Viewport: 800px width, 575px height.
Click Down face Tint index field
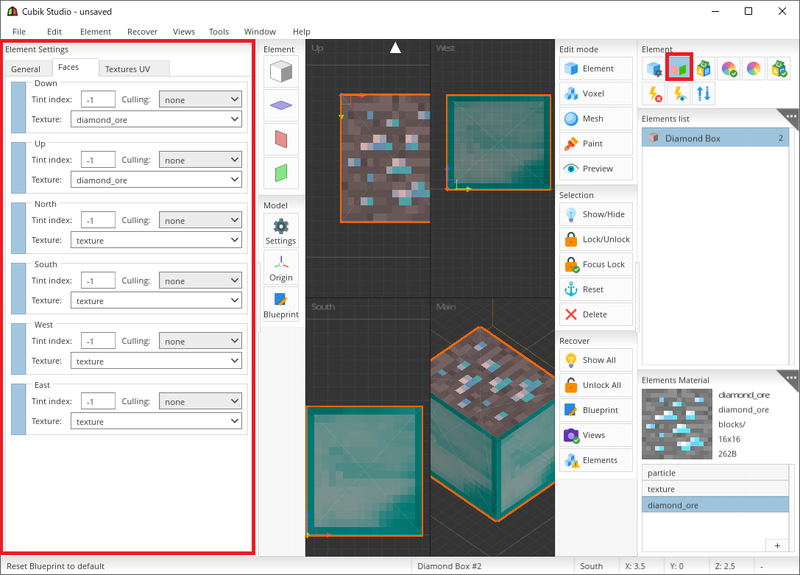(98, 99)
